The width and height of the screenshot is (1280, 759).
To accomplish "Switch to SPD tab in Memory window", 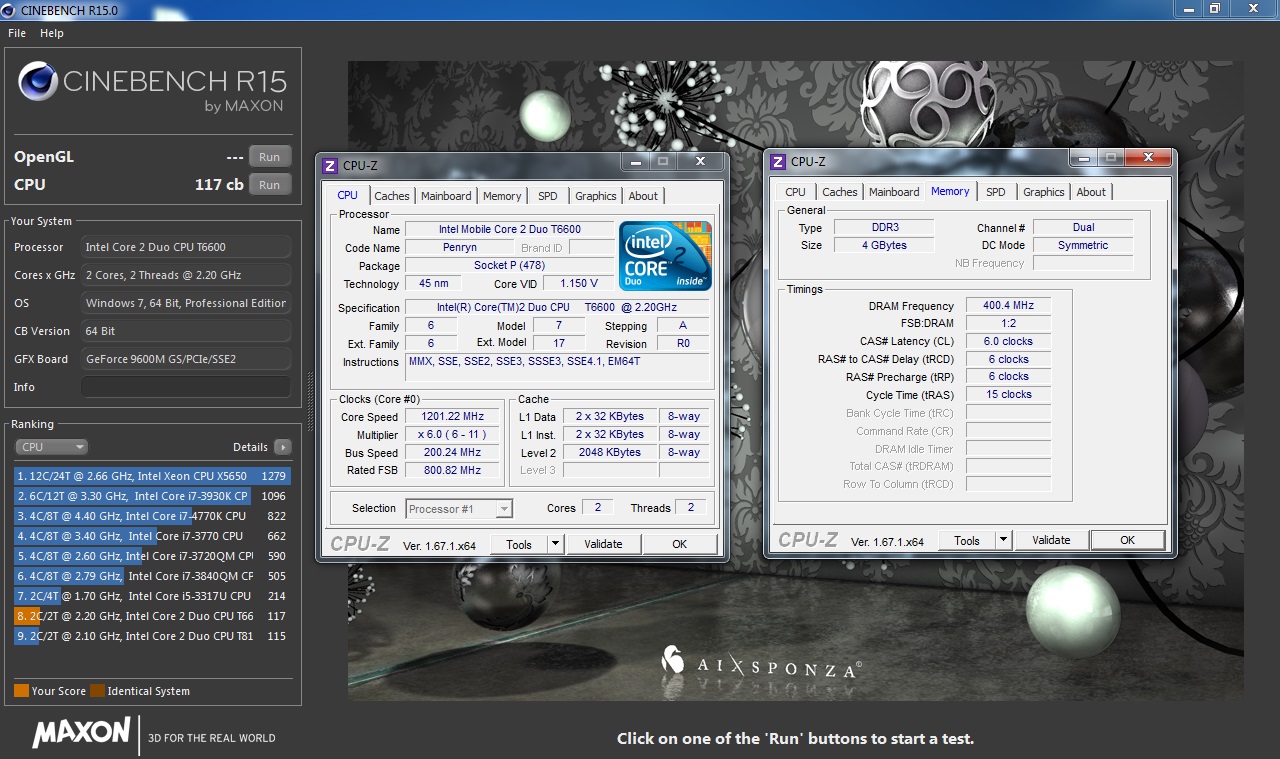I will tap(996, 192).
